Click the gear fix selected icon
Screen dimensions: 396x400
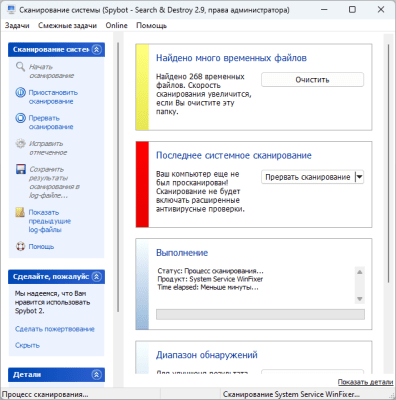point(20,144)
